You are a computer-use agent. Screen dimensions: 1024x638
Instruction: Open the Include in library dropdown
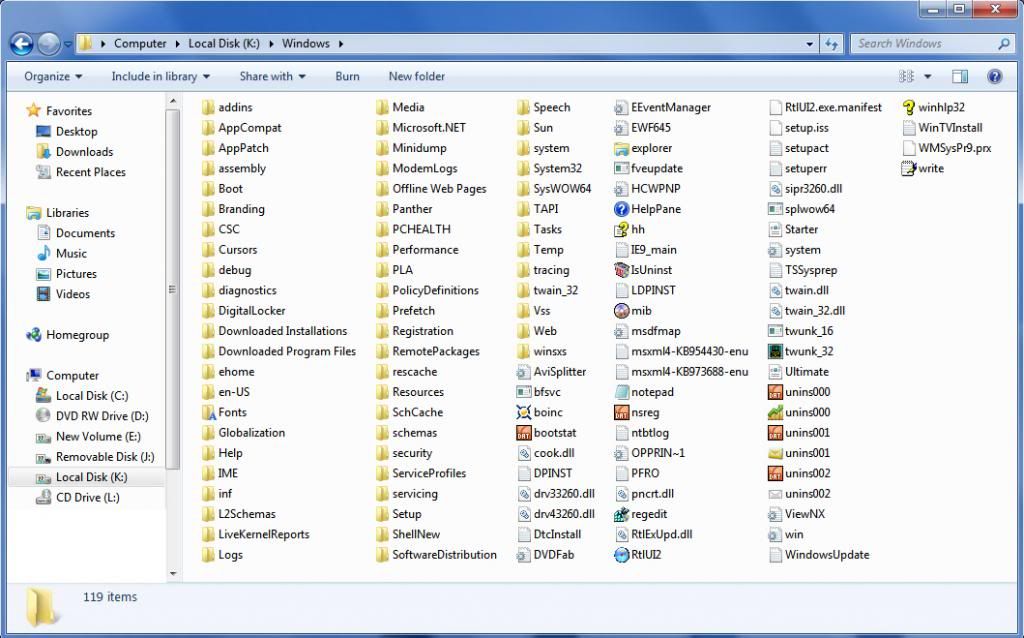[x=161, y=76]
